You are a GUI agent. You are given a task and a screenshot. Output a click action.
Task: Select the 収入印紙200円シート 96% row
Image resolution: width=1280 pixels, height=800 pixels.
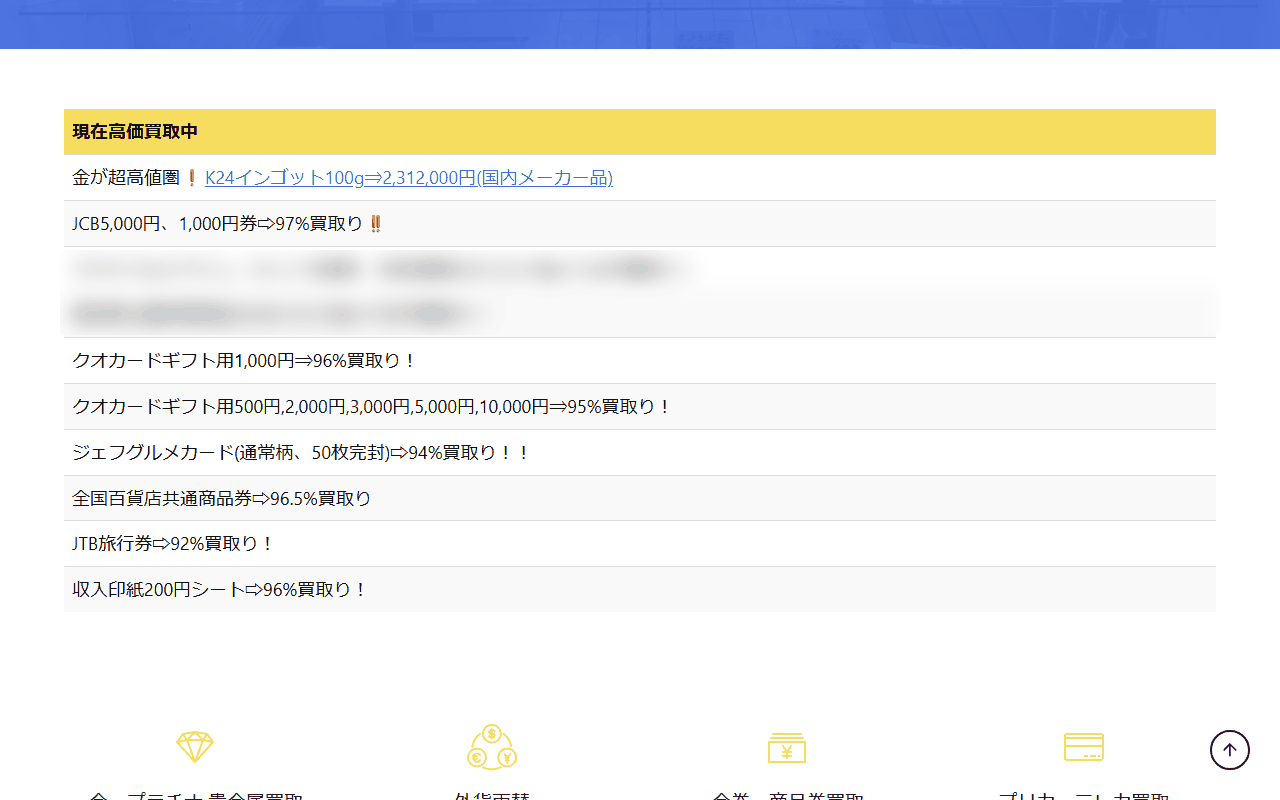[x=640, y=590]
